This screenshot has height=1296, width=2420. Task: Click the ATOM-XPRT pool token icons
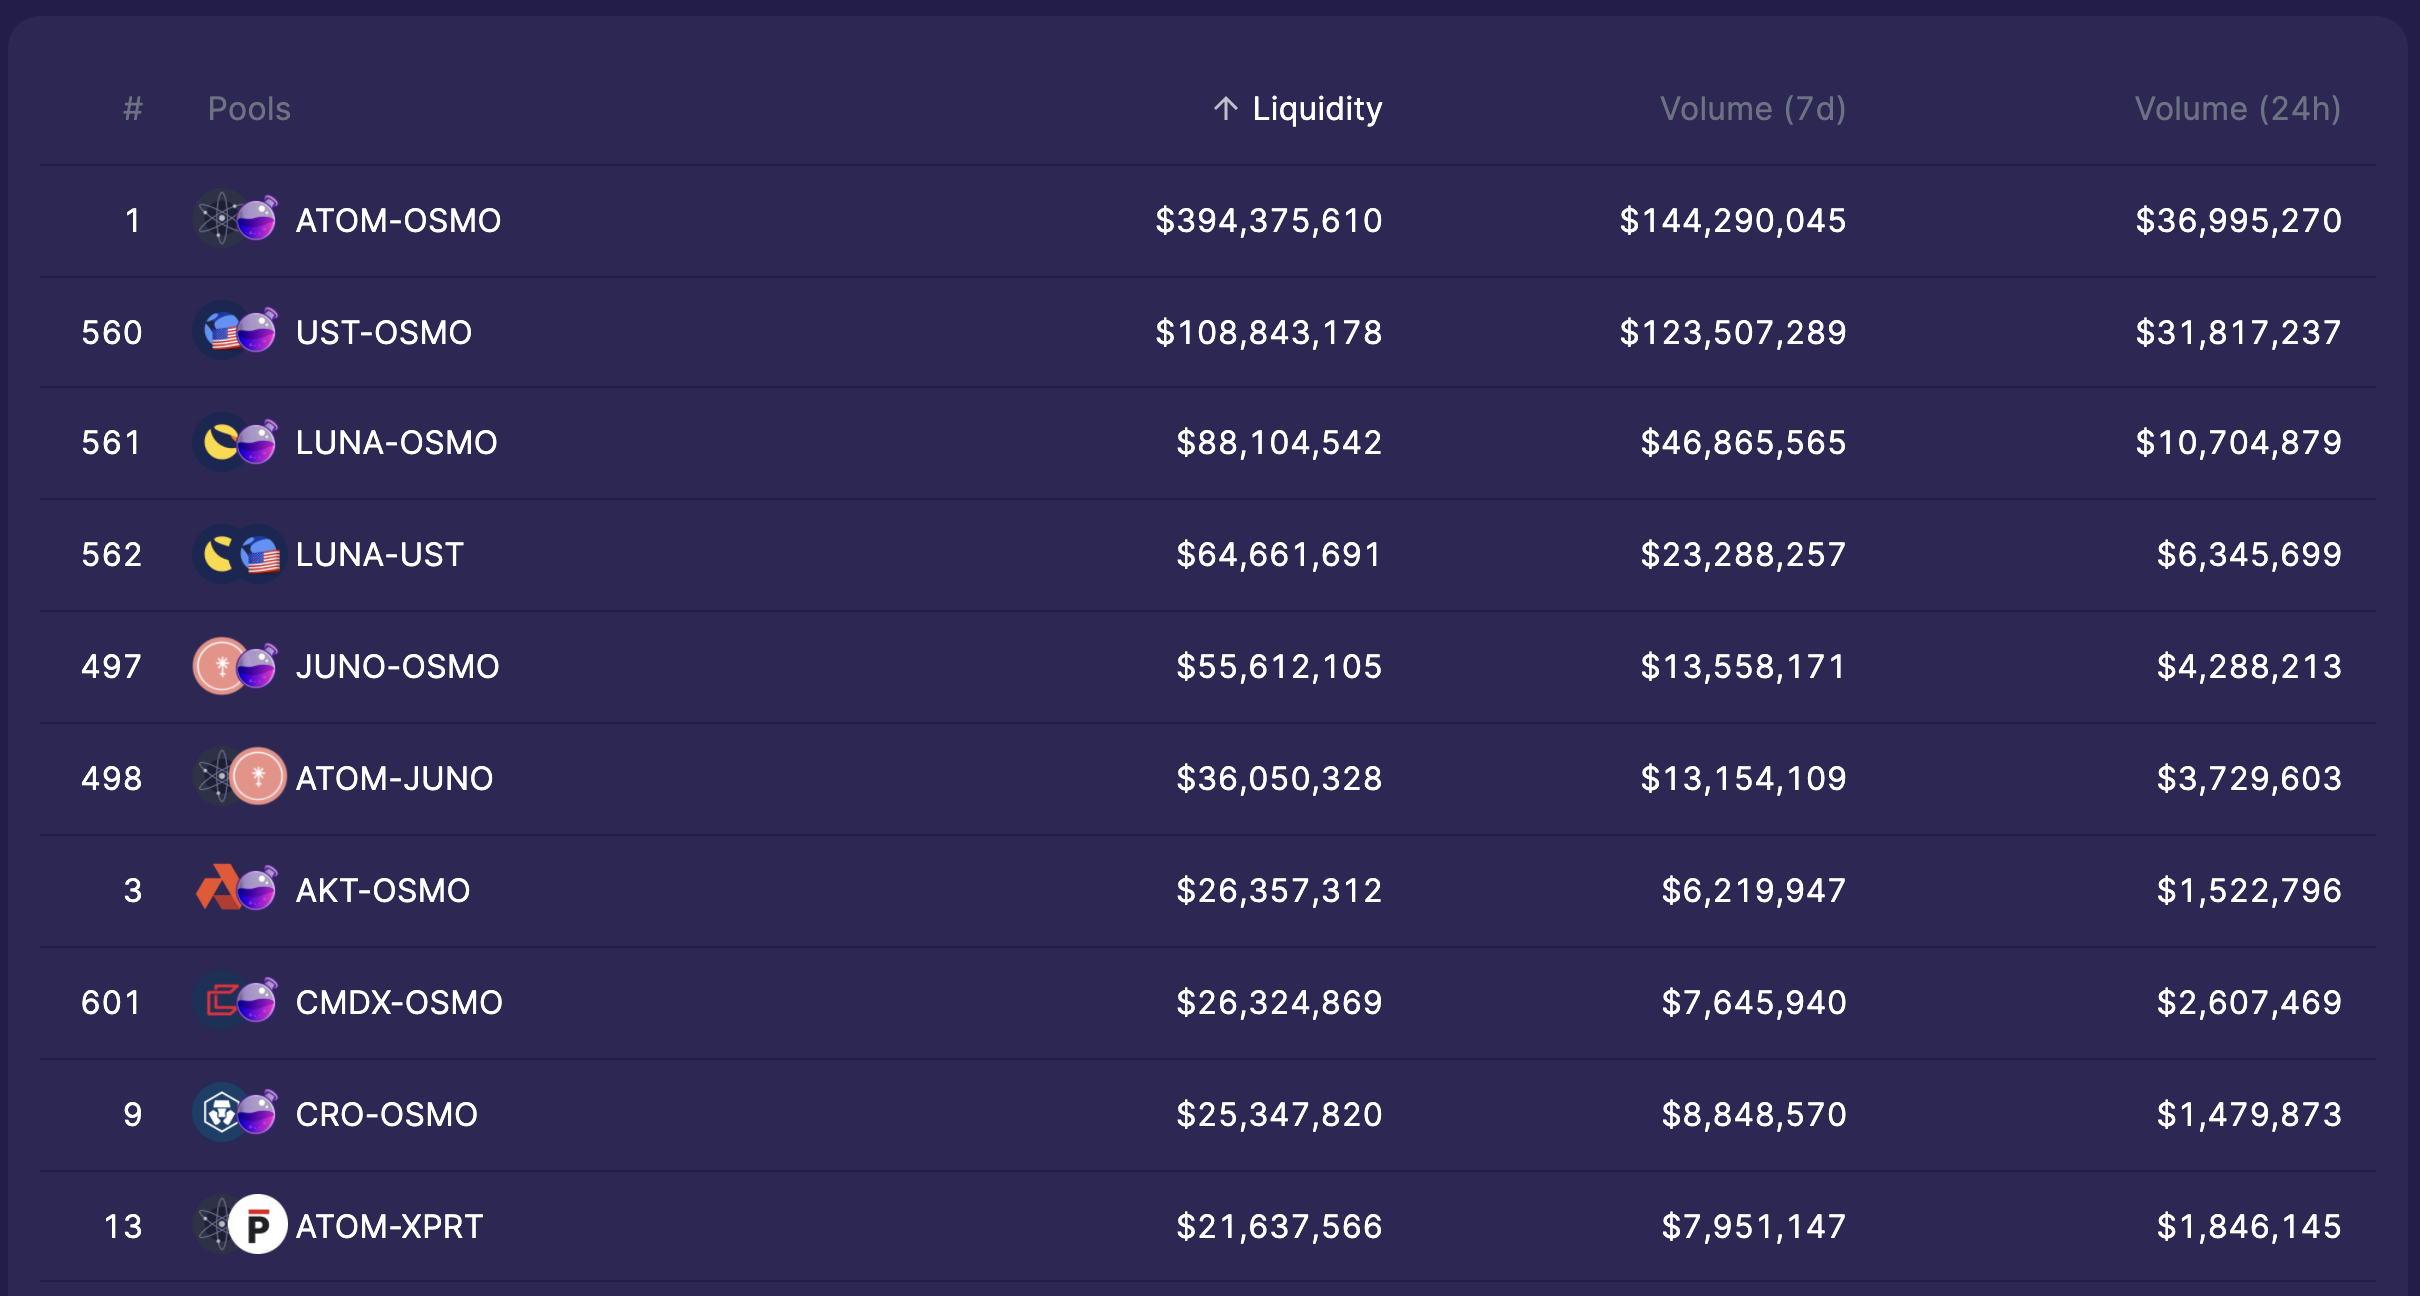(x=239, y=1225)
